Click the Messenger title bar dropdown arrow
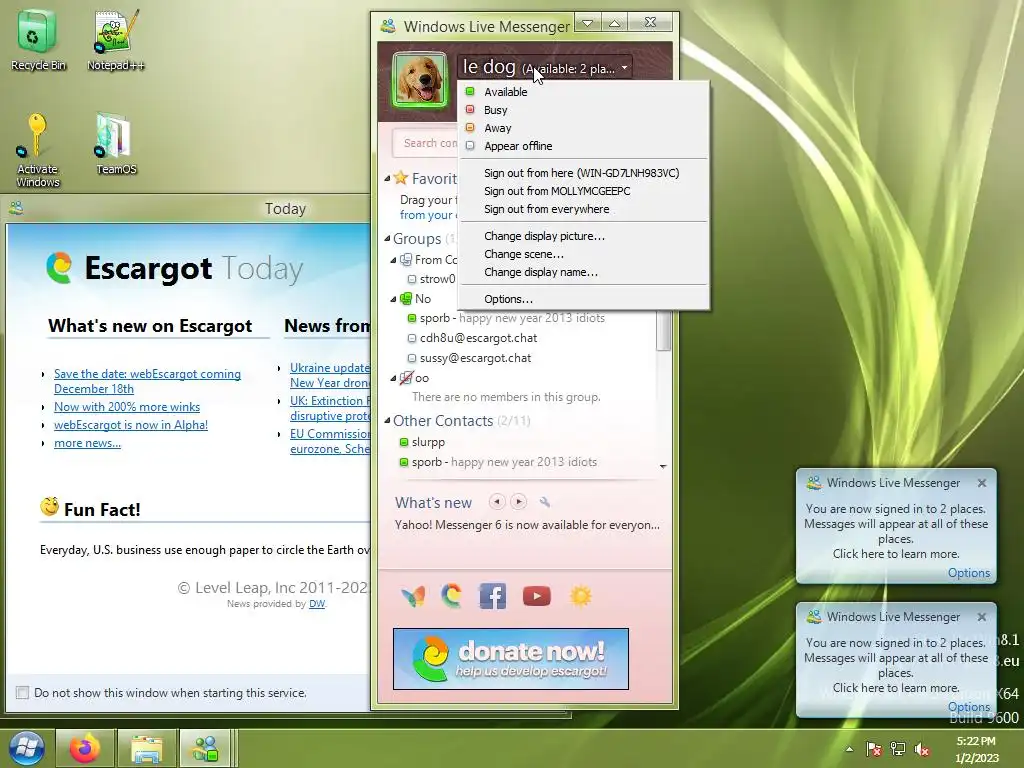 (x=588, y=23)
